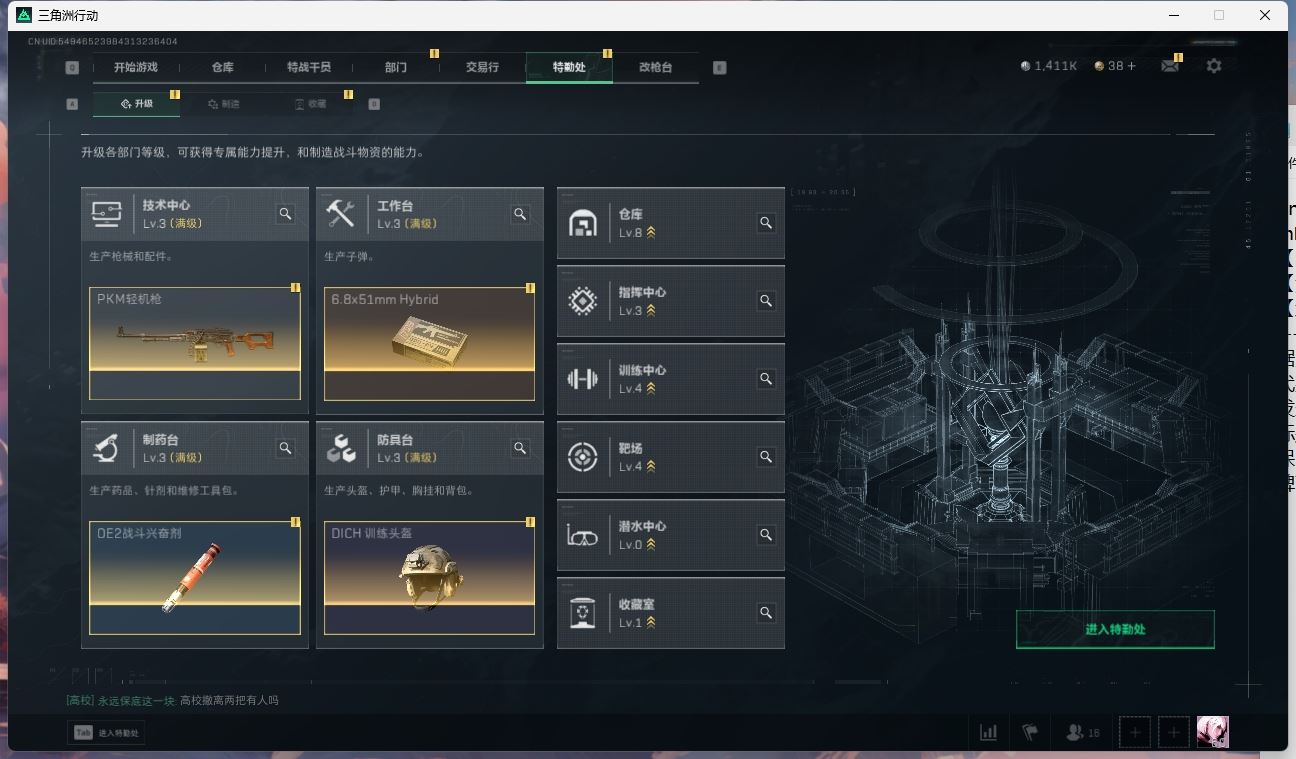The image size is (1296, 759).
Task: Add currency with plus next to 38
Action: [1131, 66]
